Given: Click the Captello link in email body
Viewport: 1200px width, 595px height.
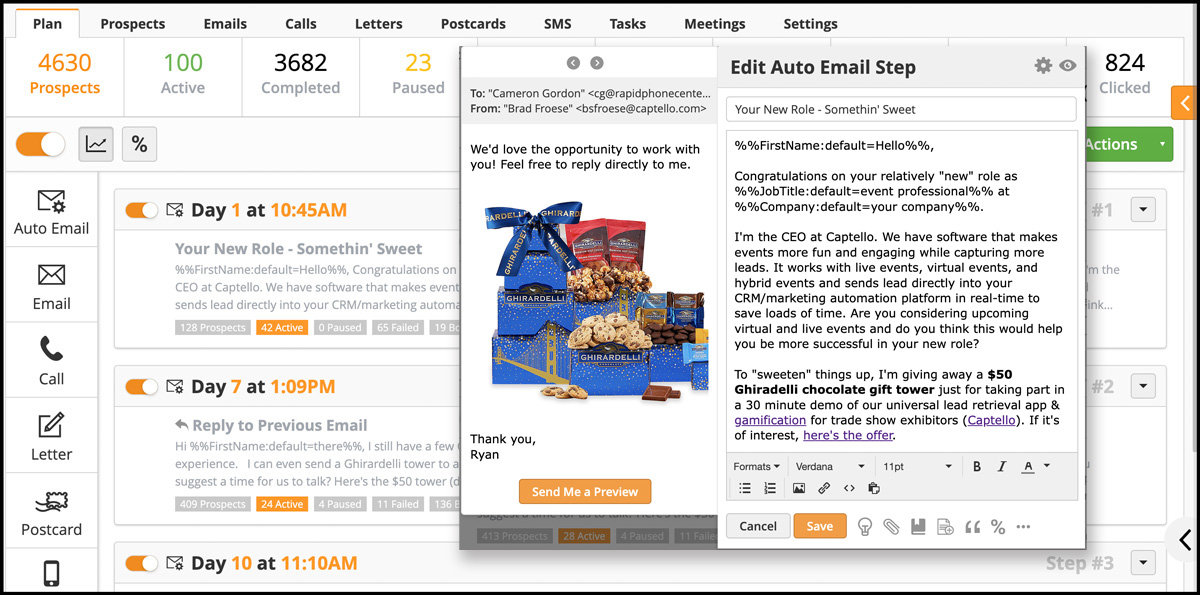Looking at the screenshot, I should pyautogui.click(x=992, y=420).
